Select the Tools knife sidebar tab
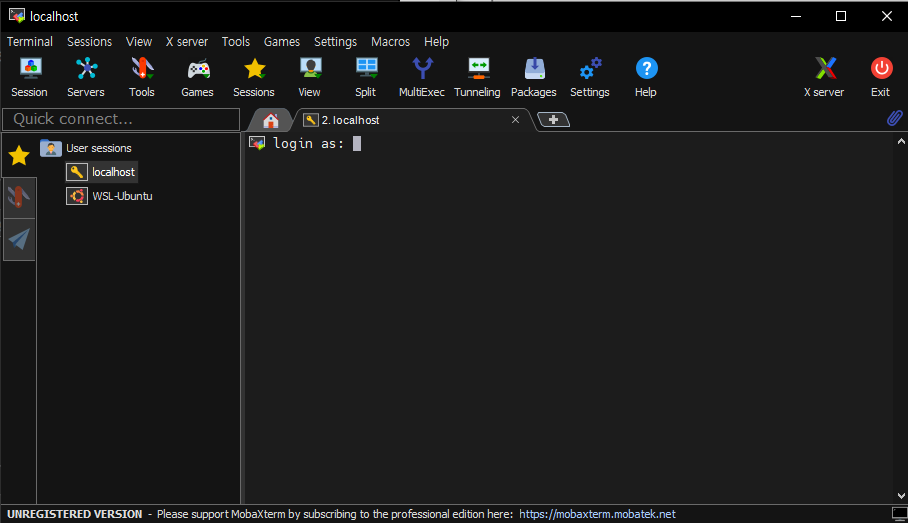Screen dimensions: 908x523 19,198
